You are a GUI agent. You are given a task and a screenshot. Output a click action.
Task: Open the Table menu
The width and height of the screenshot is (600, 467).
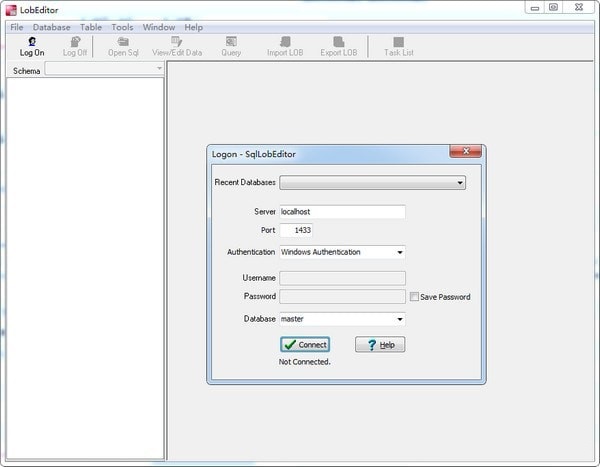coord(91,27)
